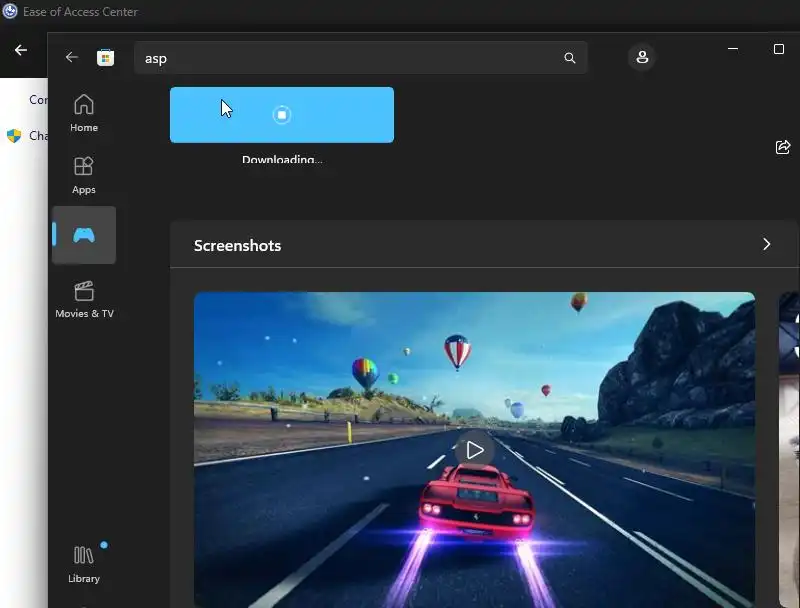Click the search magnifier icon
The height and width of the screenshot is (608, 800).
(570, 58)
